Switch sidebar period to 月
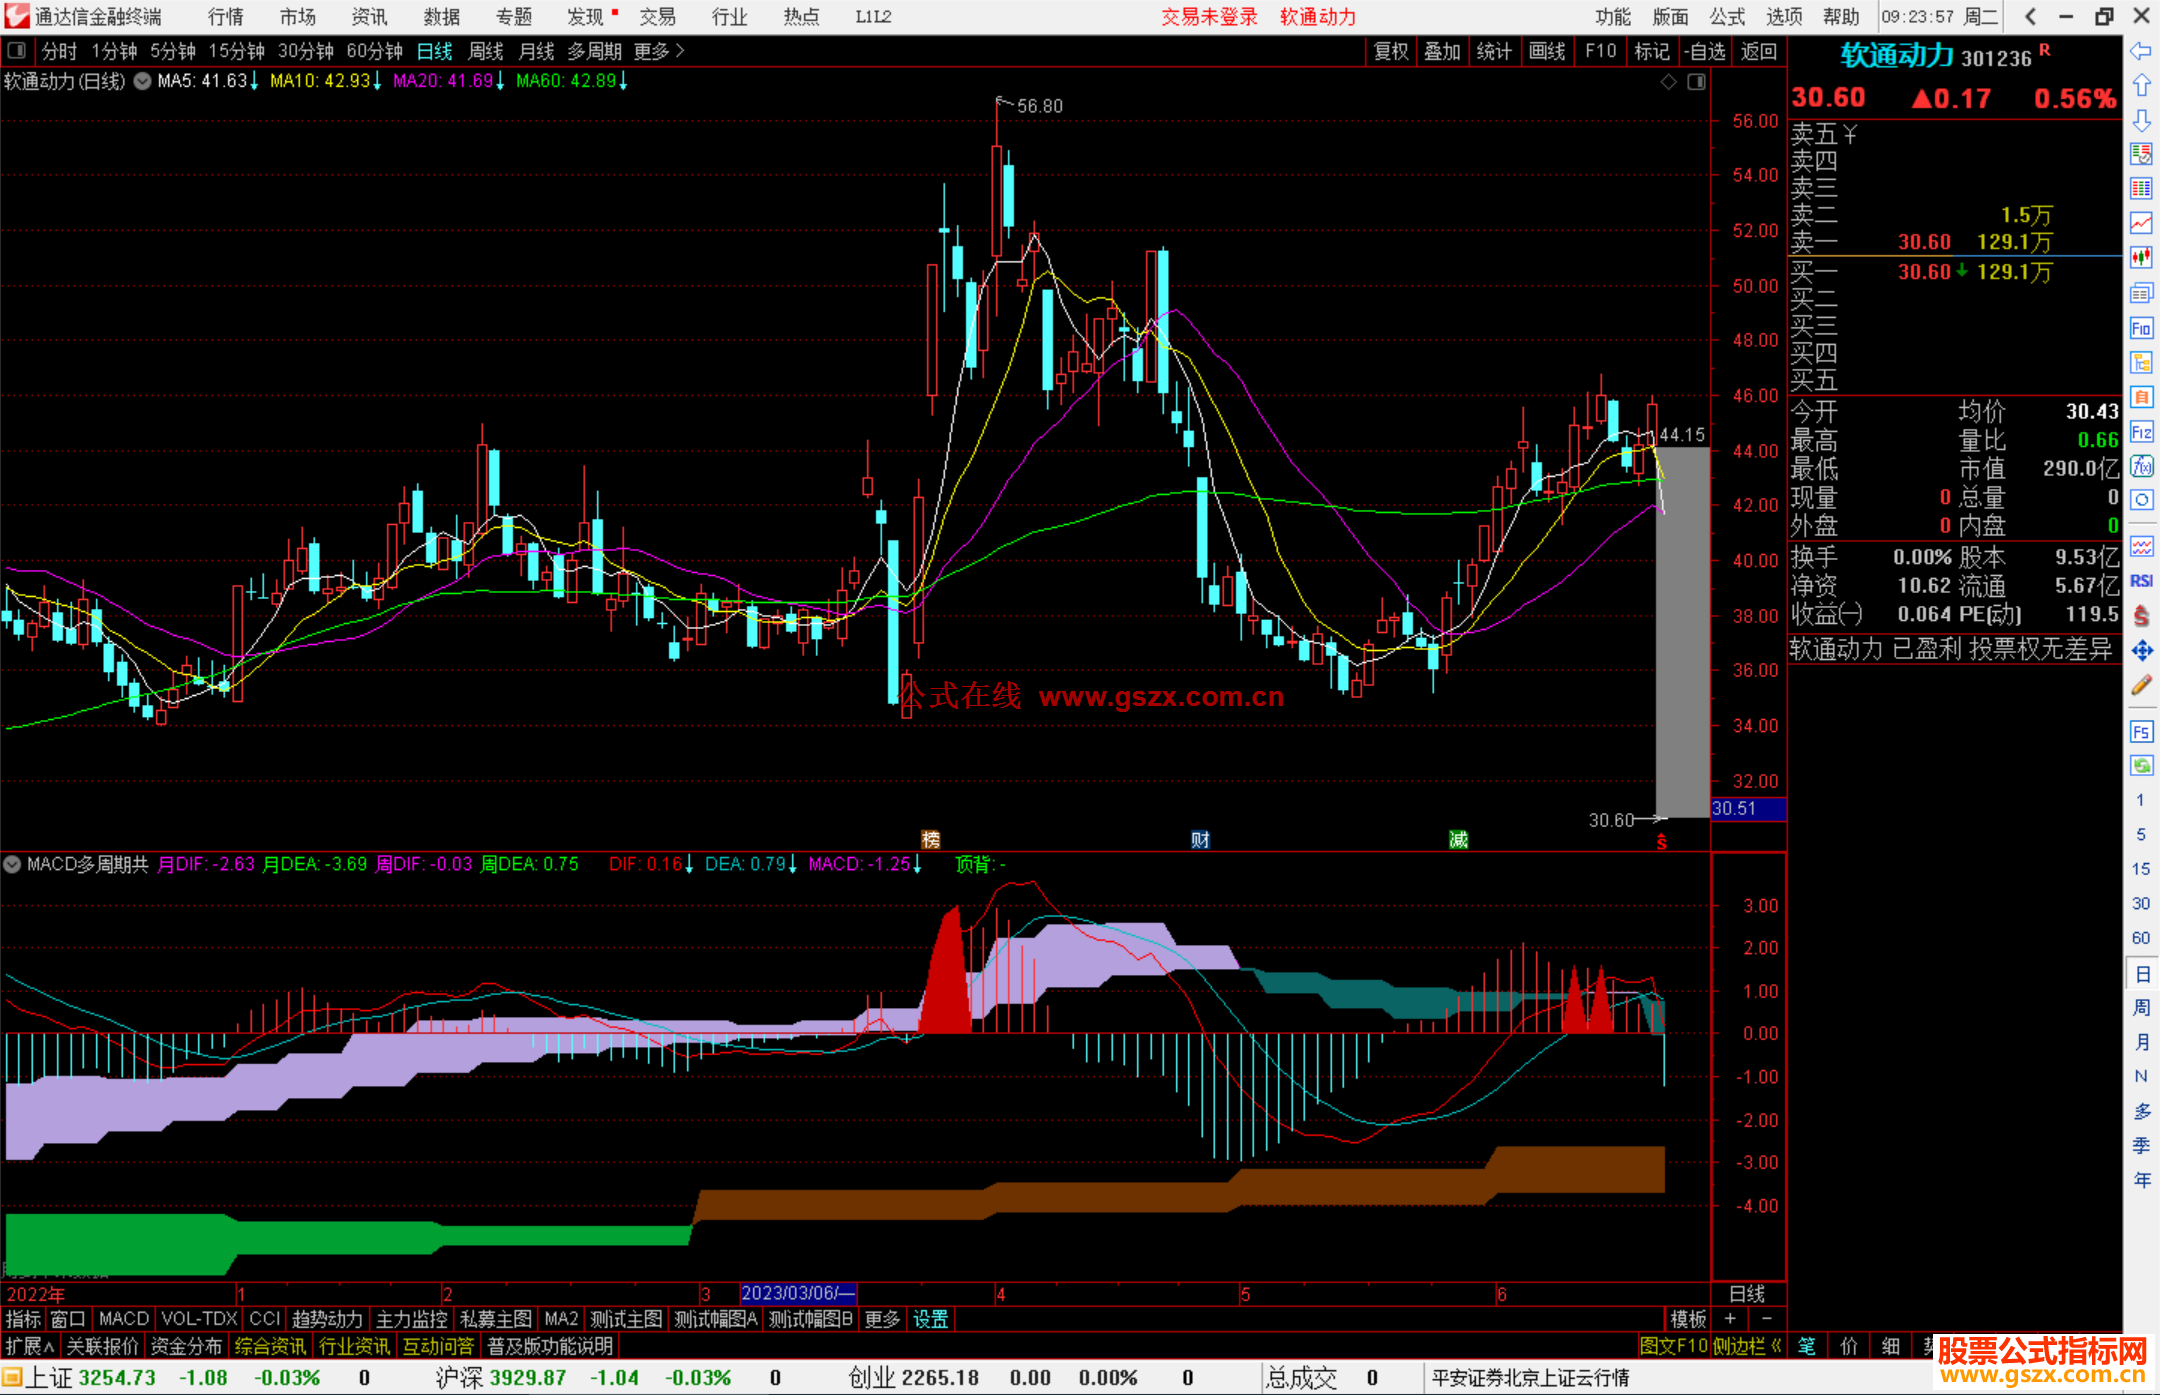This screenshot has height=1395, width=2160. [2141, 1043]
